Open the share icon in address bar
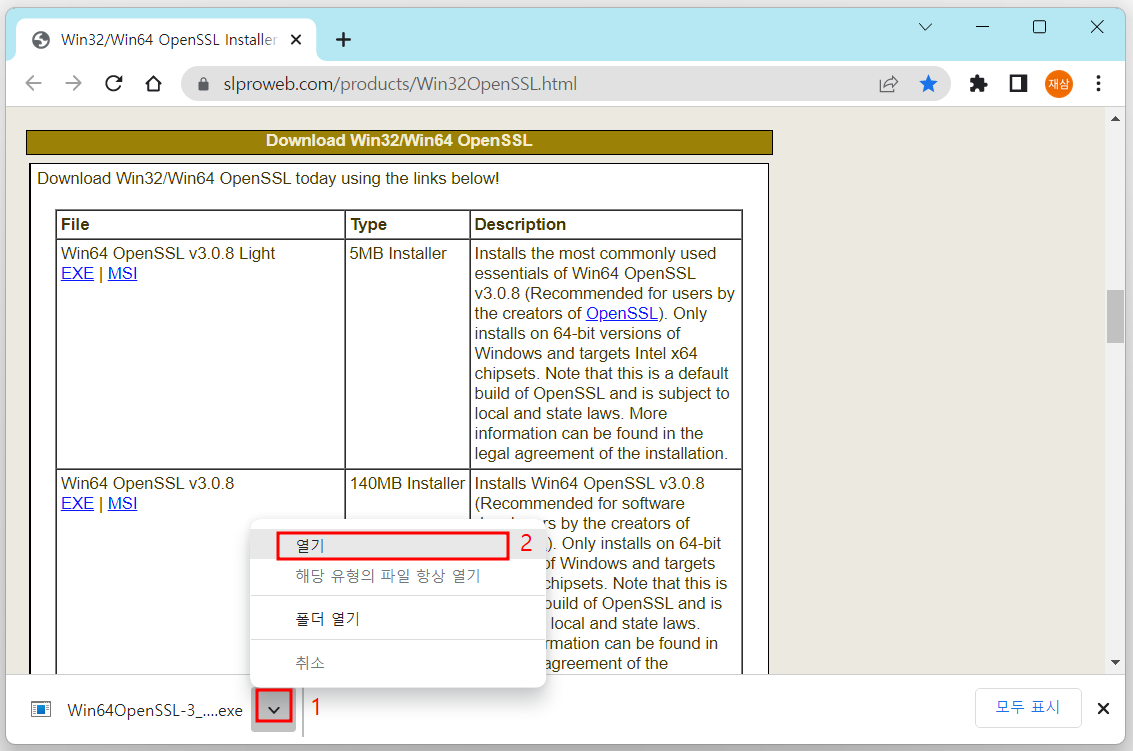Screen dimensions: 1133x751 [x=888, y=84]
